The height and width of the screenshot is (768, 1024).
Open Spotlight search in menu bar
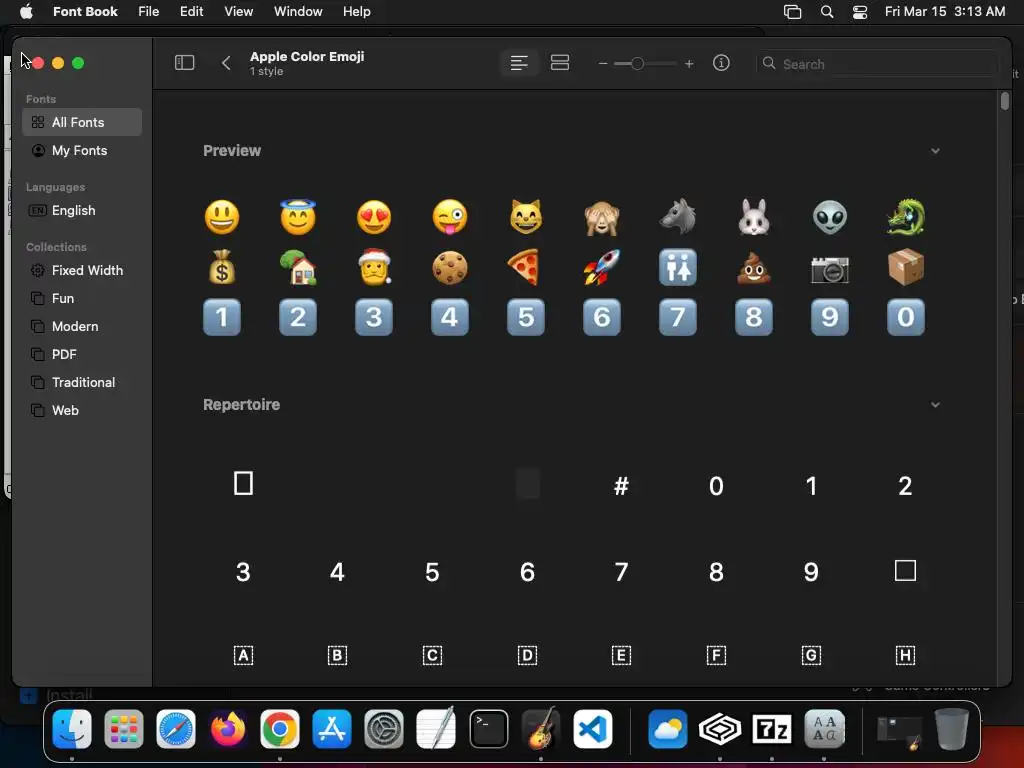[x=827, y=11]
